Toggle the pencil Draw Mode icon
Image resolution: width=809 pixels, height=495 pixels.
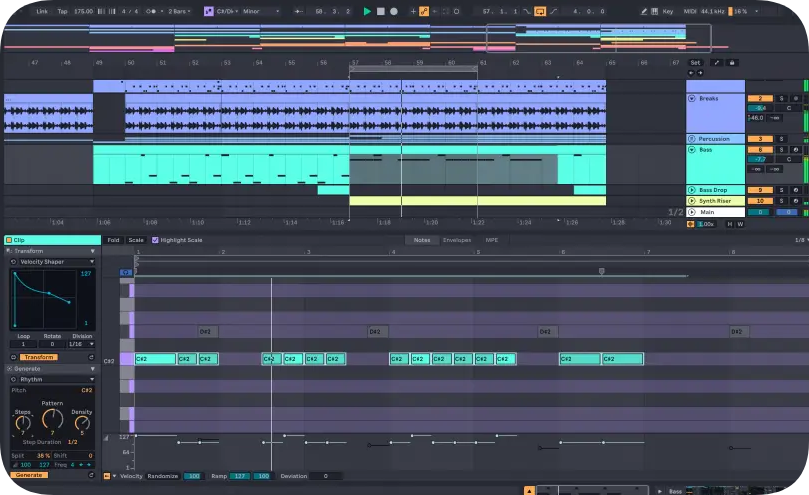coord(644,11)
